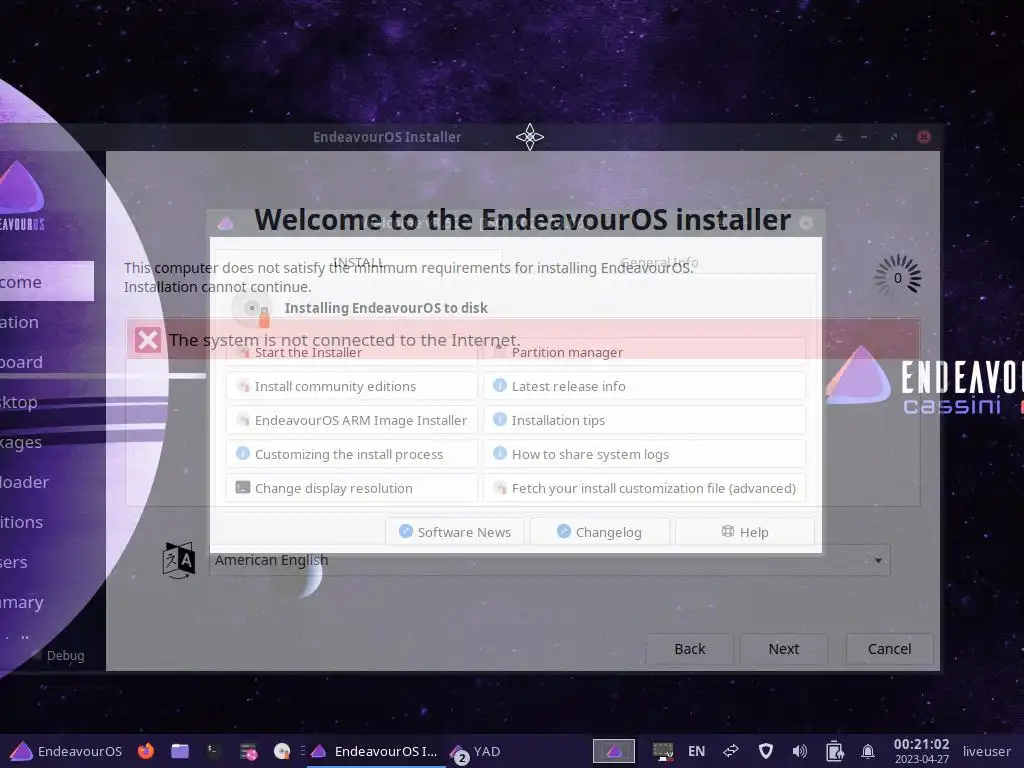Select the workspace switcher thumbnail in taskbar

(x=613, y=751)
